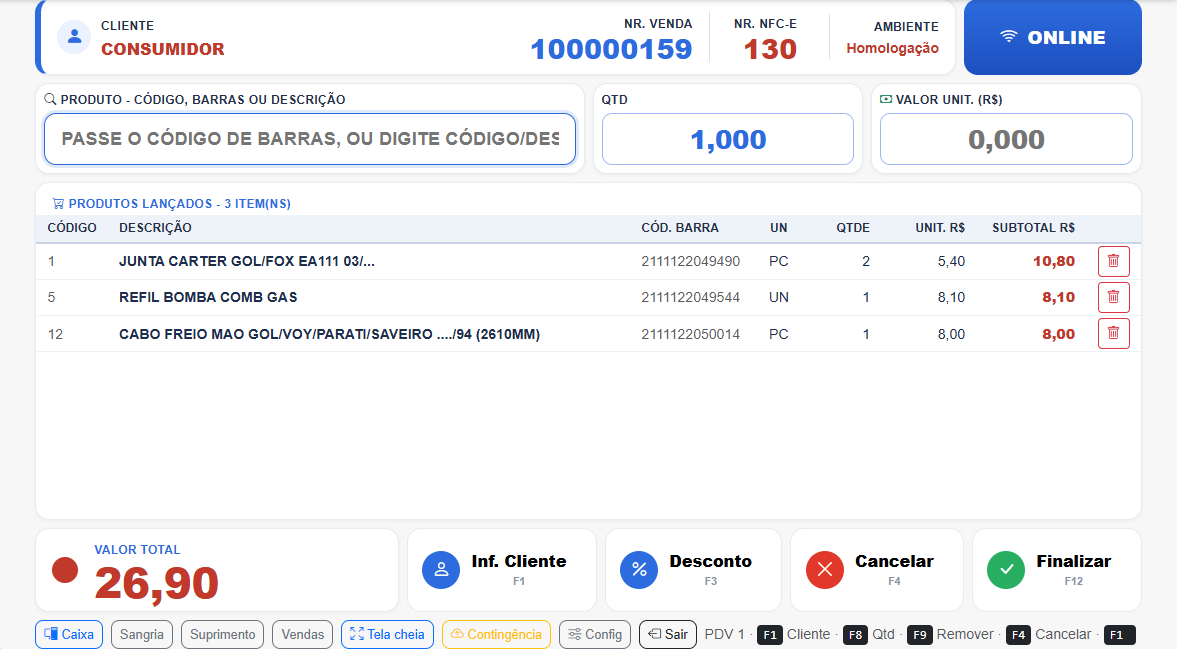
Task: Click barcode 2111122050014
Action: coord(691,334)
